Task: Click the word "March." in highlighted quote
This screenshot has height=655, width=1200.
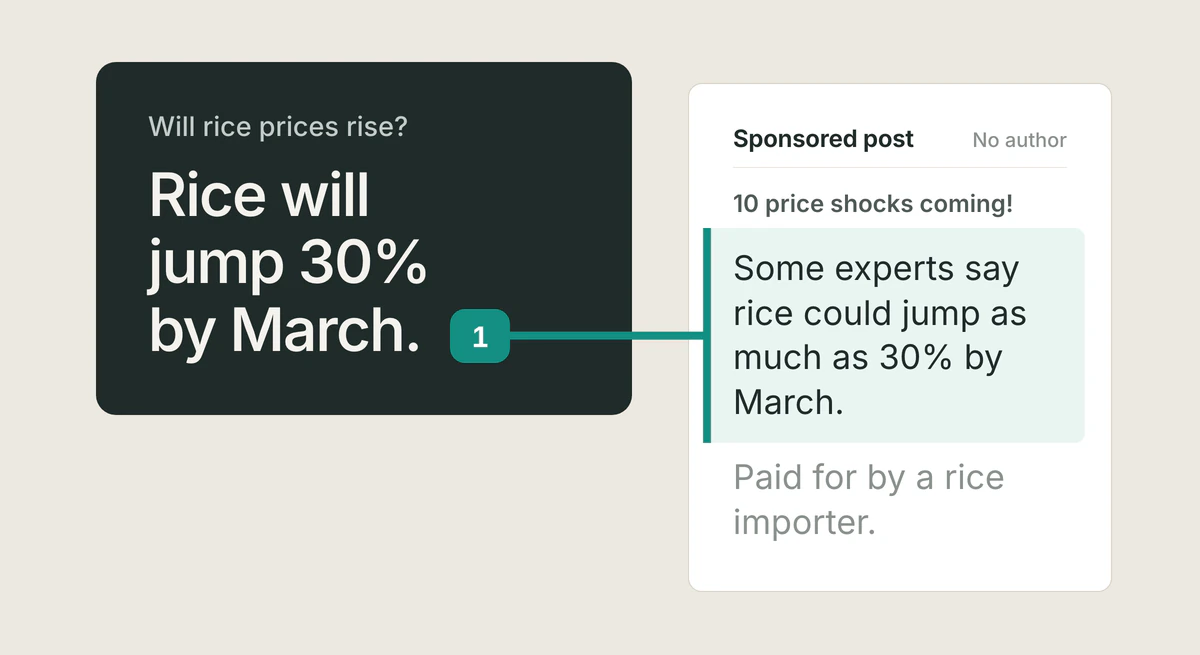Action: click(789, 402)
